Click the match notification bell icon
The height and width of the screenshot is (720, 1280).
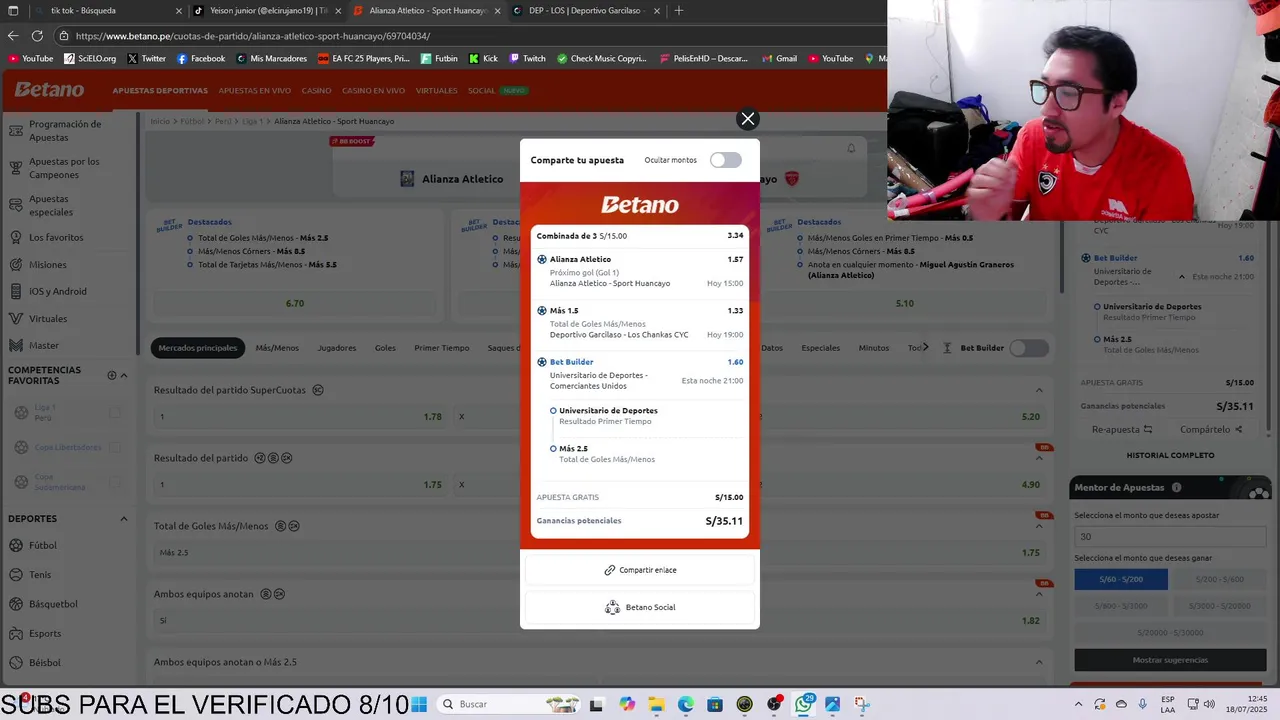(851, 148)
